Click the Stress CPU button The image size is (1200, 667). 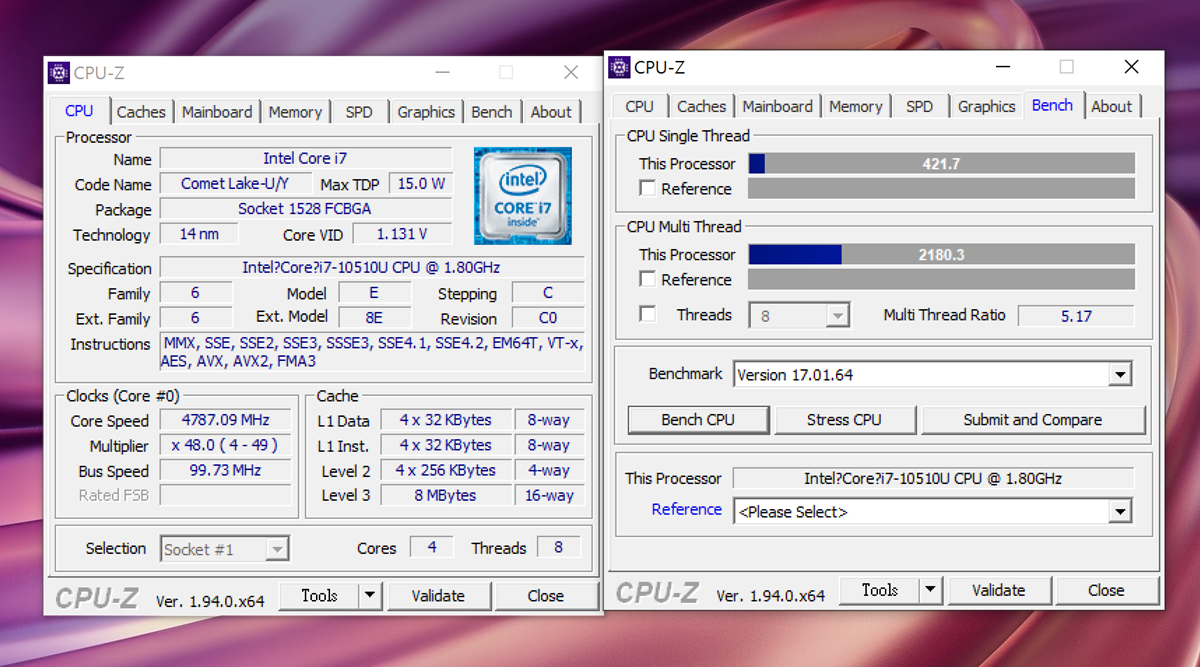point(844,420)
